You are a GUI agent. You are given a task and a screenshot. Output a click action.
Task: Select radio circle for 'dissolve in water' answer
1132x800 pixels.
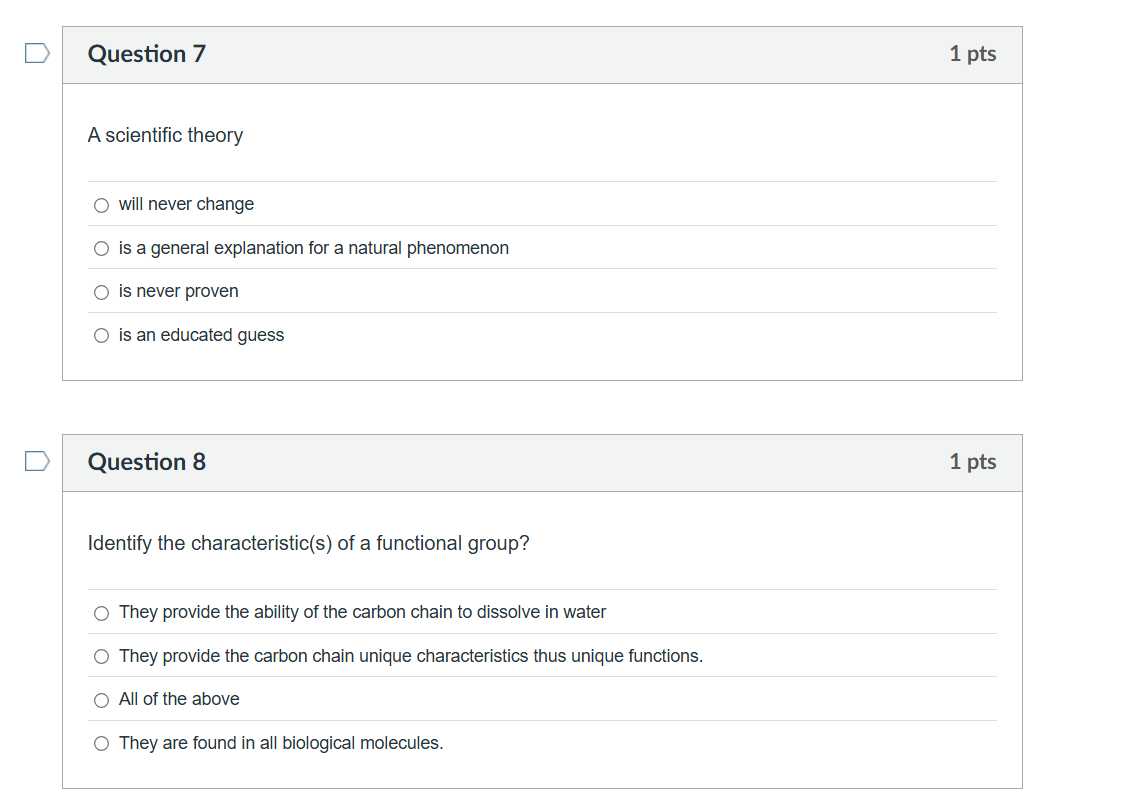tap(101, 613)
